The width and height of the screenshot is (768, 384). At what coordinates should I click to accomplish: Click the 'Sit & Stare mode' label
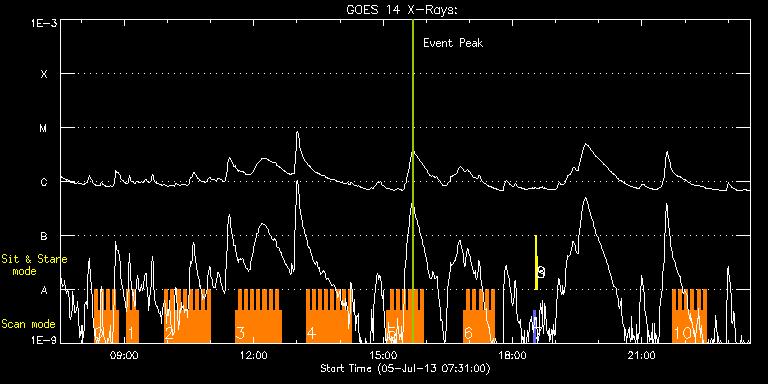pos(34,265)
